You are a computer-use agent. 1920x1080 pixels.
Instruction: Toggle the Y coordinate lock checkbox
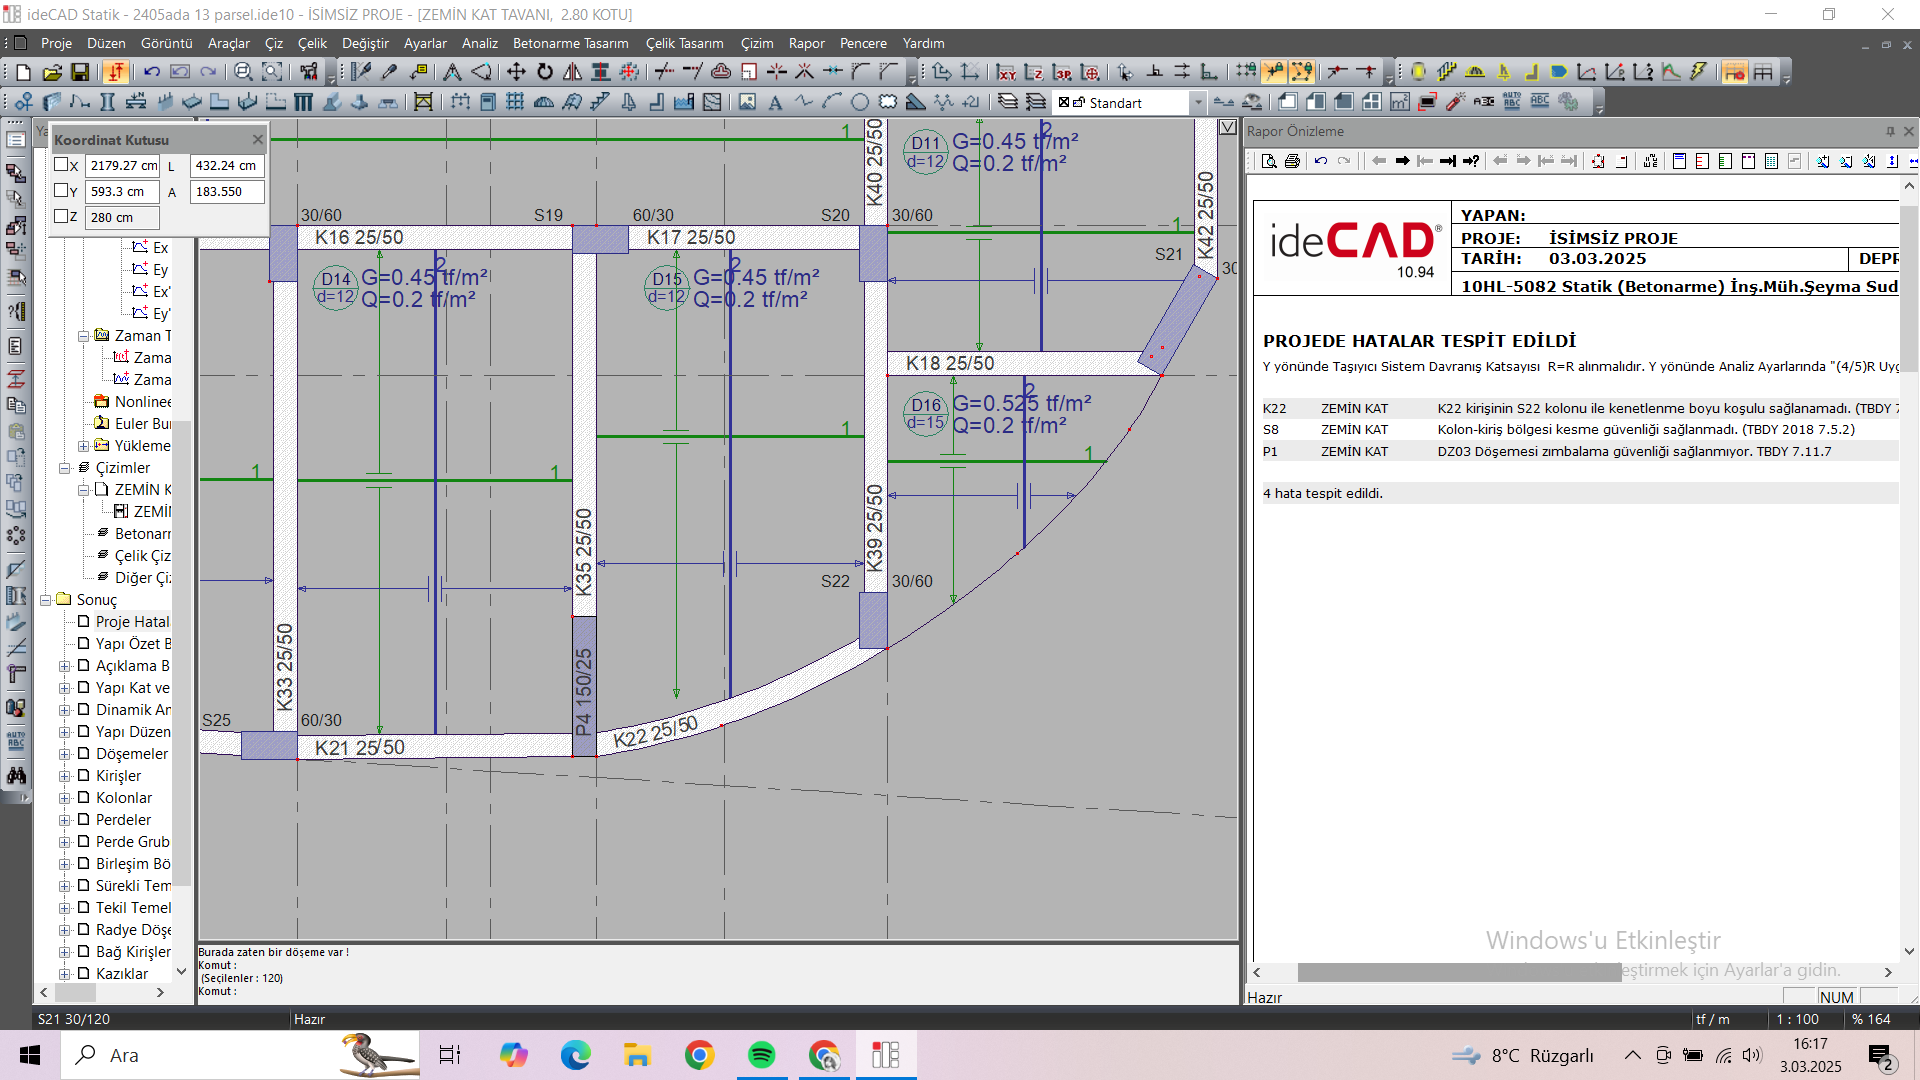click(x=61, y=190)
